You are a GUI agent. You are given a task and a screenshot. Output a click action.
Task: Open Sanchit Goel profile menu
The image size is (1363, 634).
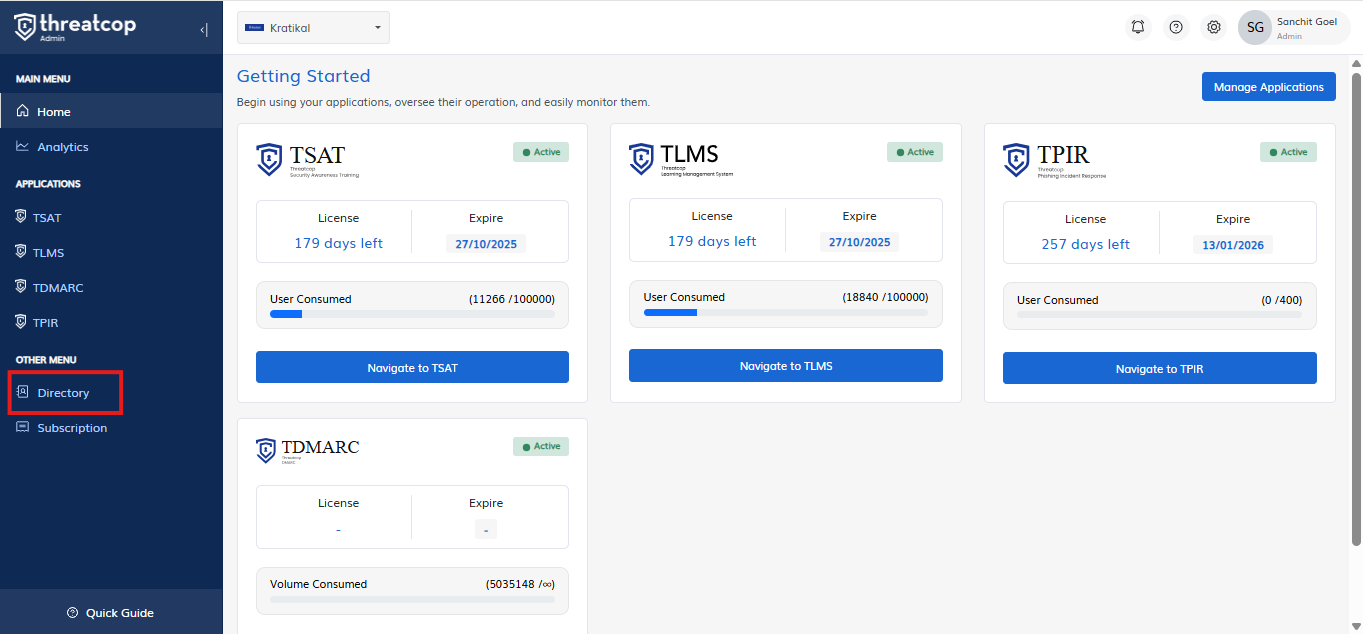click(1306, 28)
